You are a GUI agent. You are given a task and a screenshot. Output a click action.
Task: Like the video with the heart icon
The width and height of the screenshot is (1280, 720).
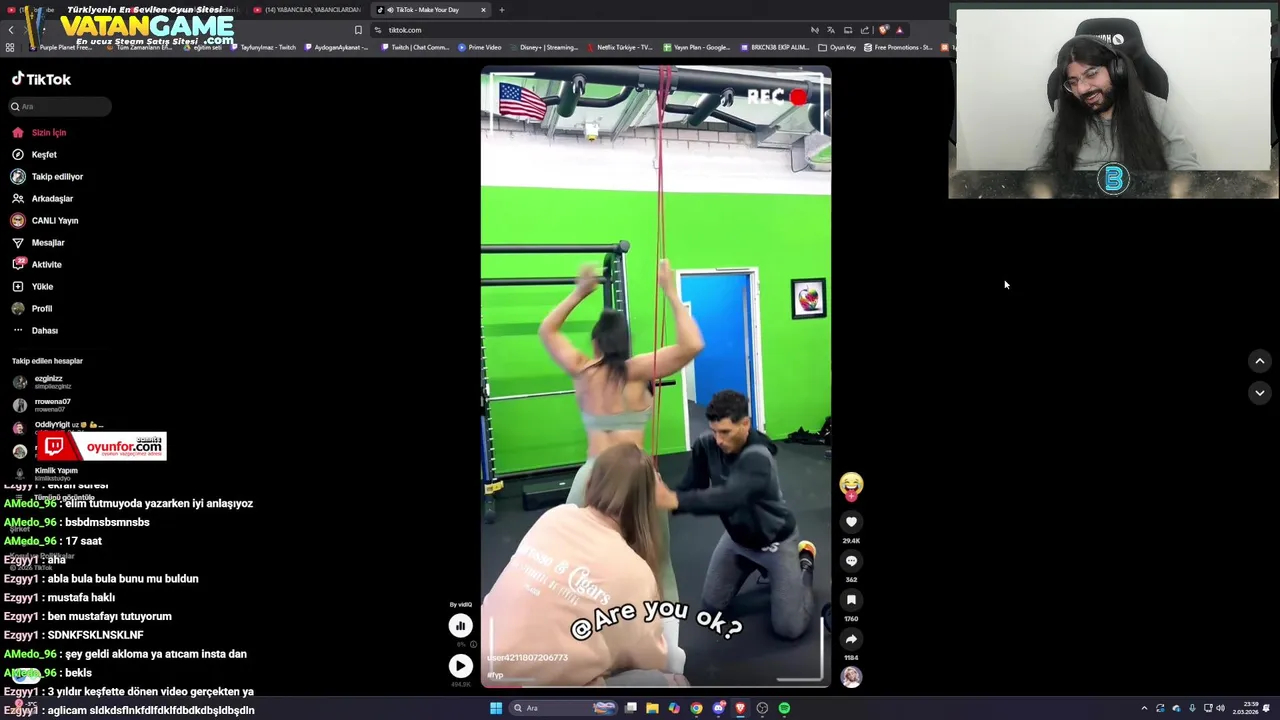coord(851,522)
